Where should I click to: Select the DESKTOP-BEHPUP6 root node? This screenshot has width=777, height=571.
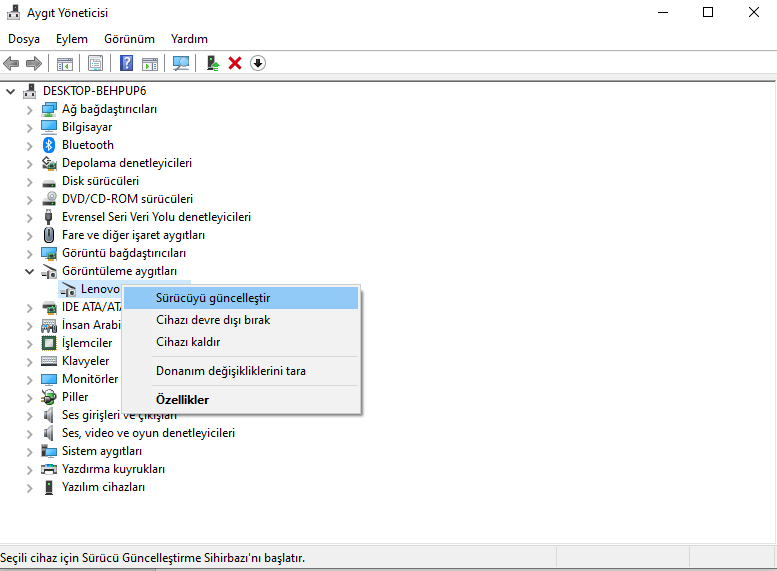(95, 91)
